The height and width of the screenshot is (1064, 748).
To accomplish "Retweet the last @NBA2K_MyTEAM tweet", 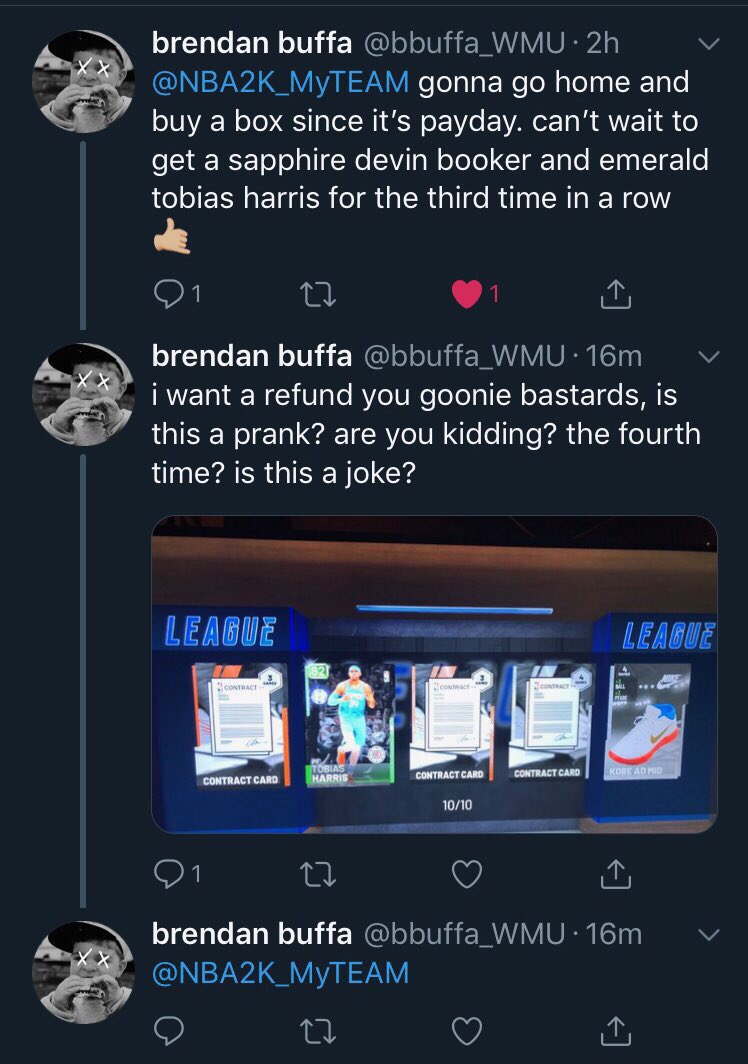I will (x=318, y=1031).
